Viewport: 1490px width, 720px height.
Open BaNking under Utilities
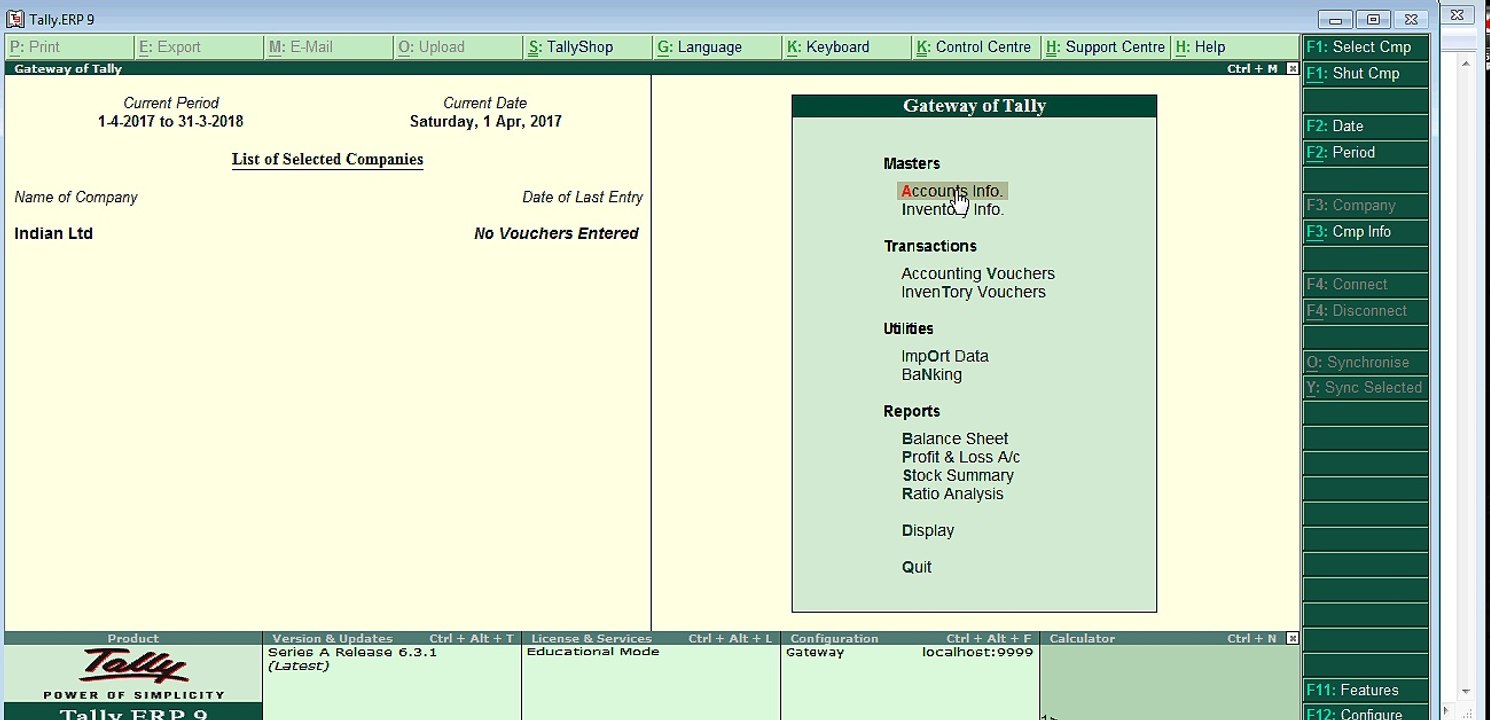(931, 375)
